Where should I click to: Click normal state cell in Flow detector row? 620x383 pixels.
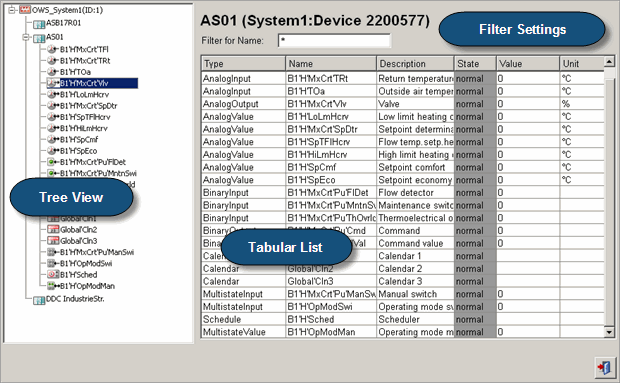click(x=475, y=192)
